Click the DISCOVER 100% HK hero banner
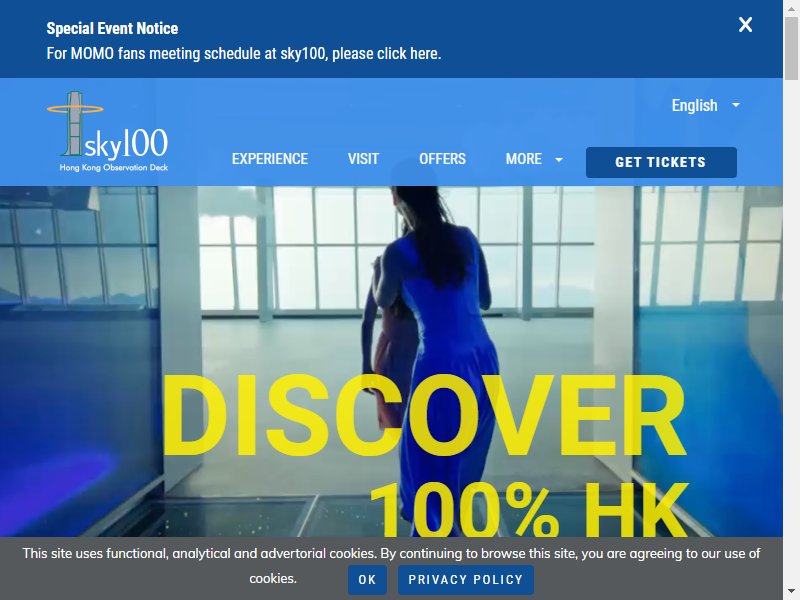 tap(391, 361)
